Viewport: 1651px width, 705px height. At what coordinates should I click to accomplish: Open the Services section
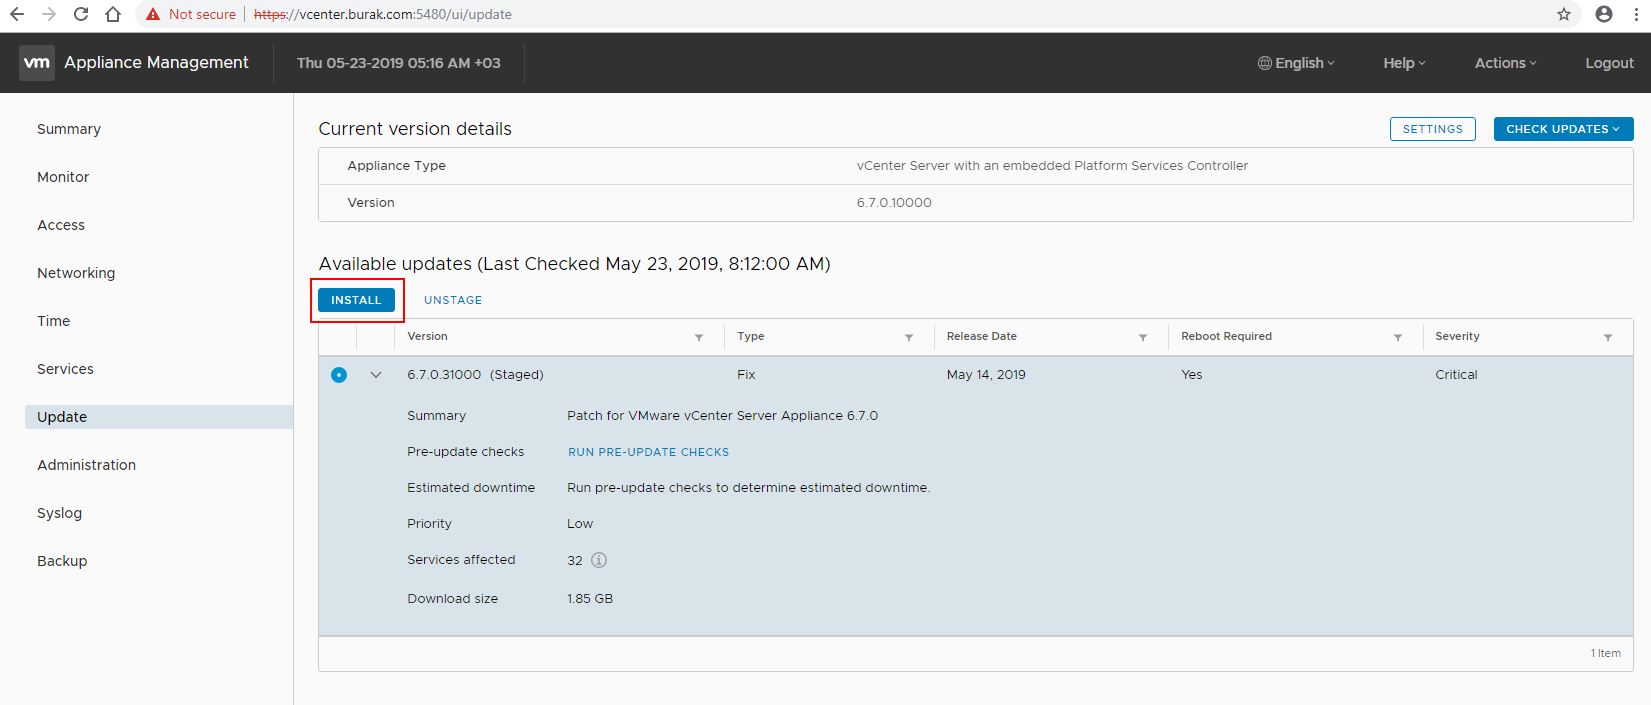(x=65, y=369)
